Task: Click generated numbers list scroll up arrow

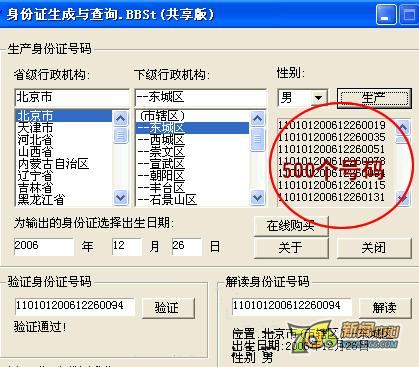Action: [x=402, y=127]
